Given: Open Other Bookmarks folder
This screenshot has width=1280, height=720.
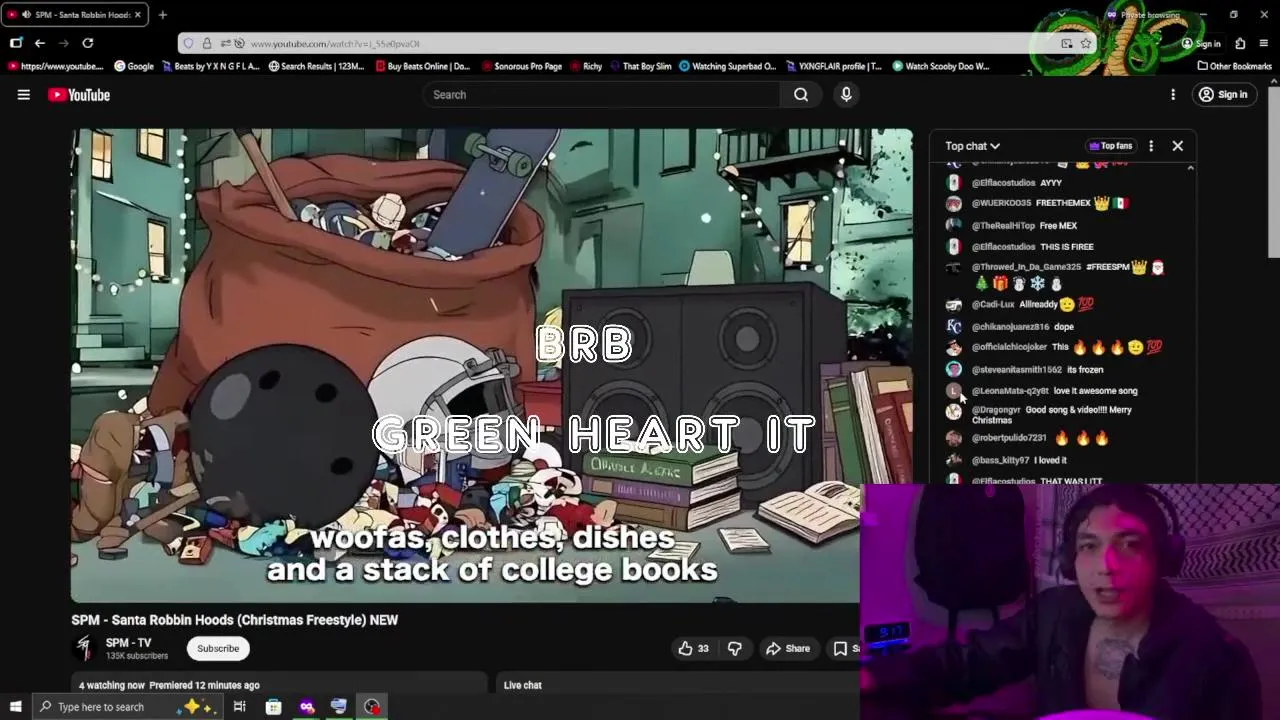Looking at the screenshot, I should [1235, 66].
